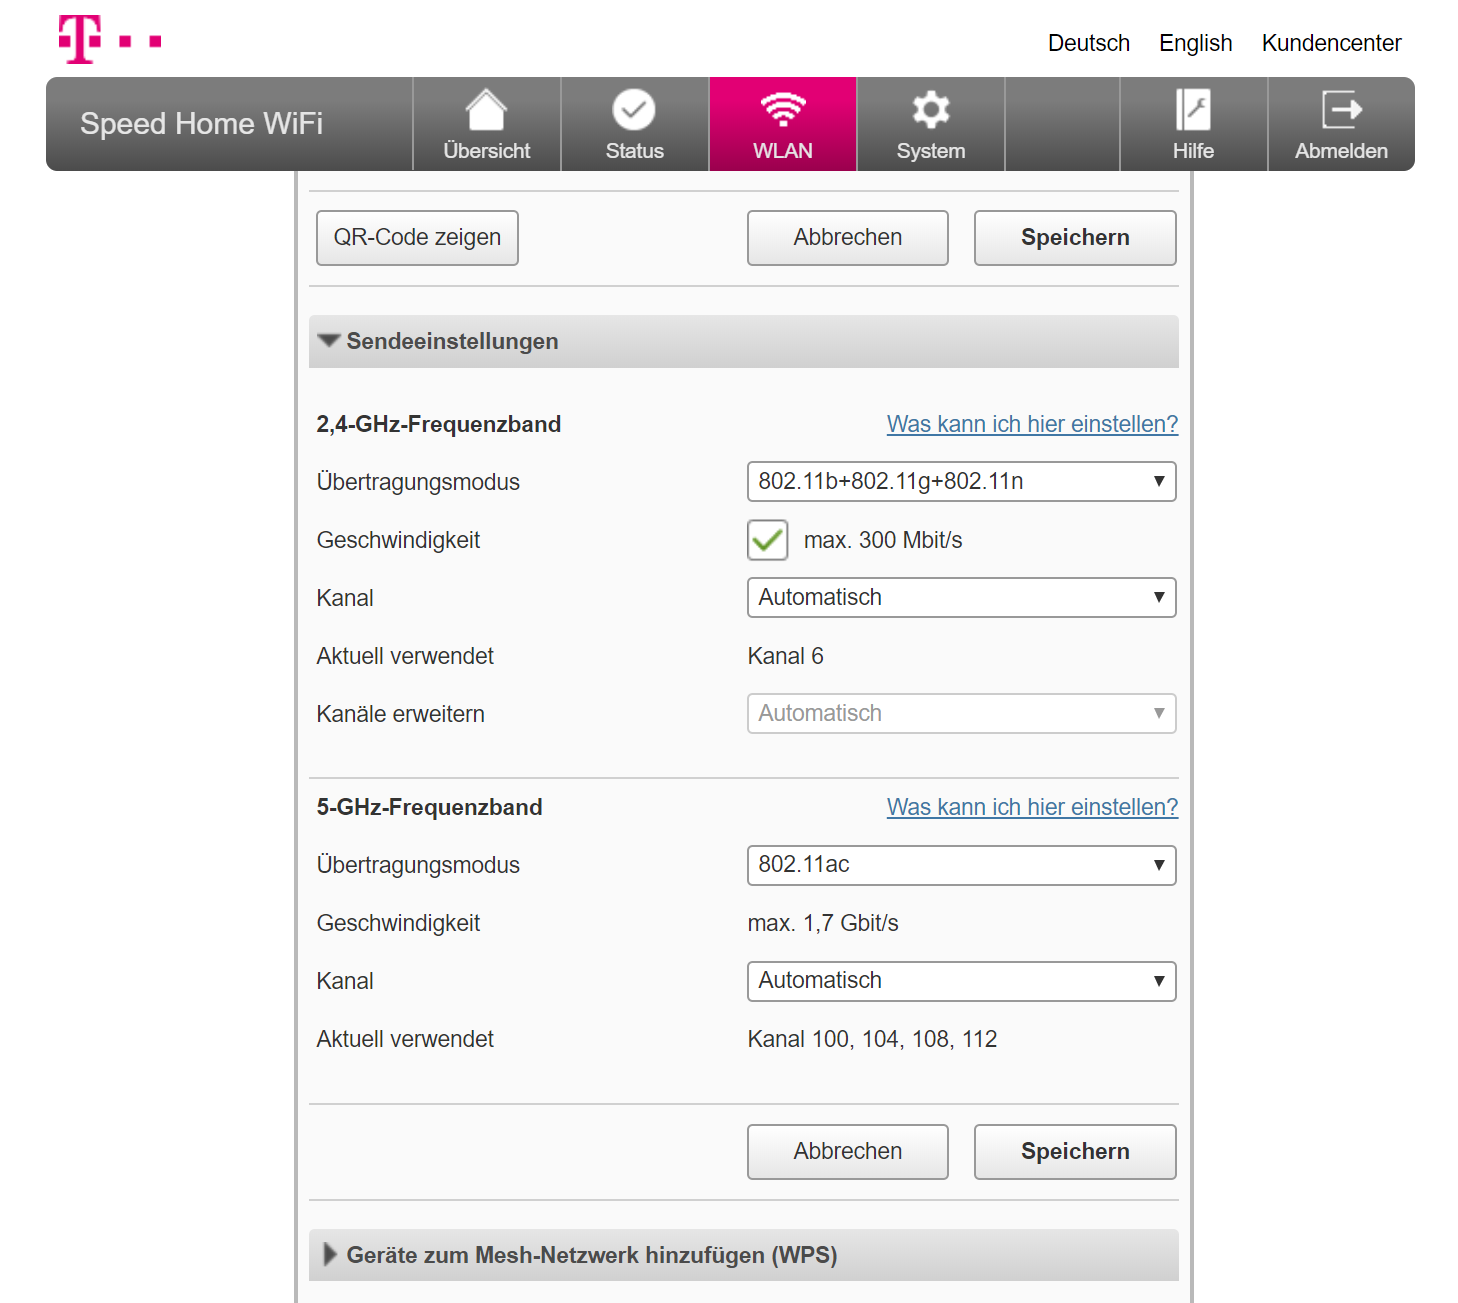Open the System gear icon
The image size is (1458, 1303).
(931, 109)
